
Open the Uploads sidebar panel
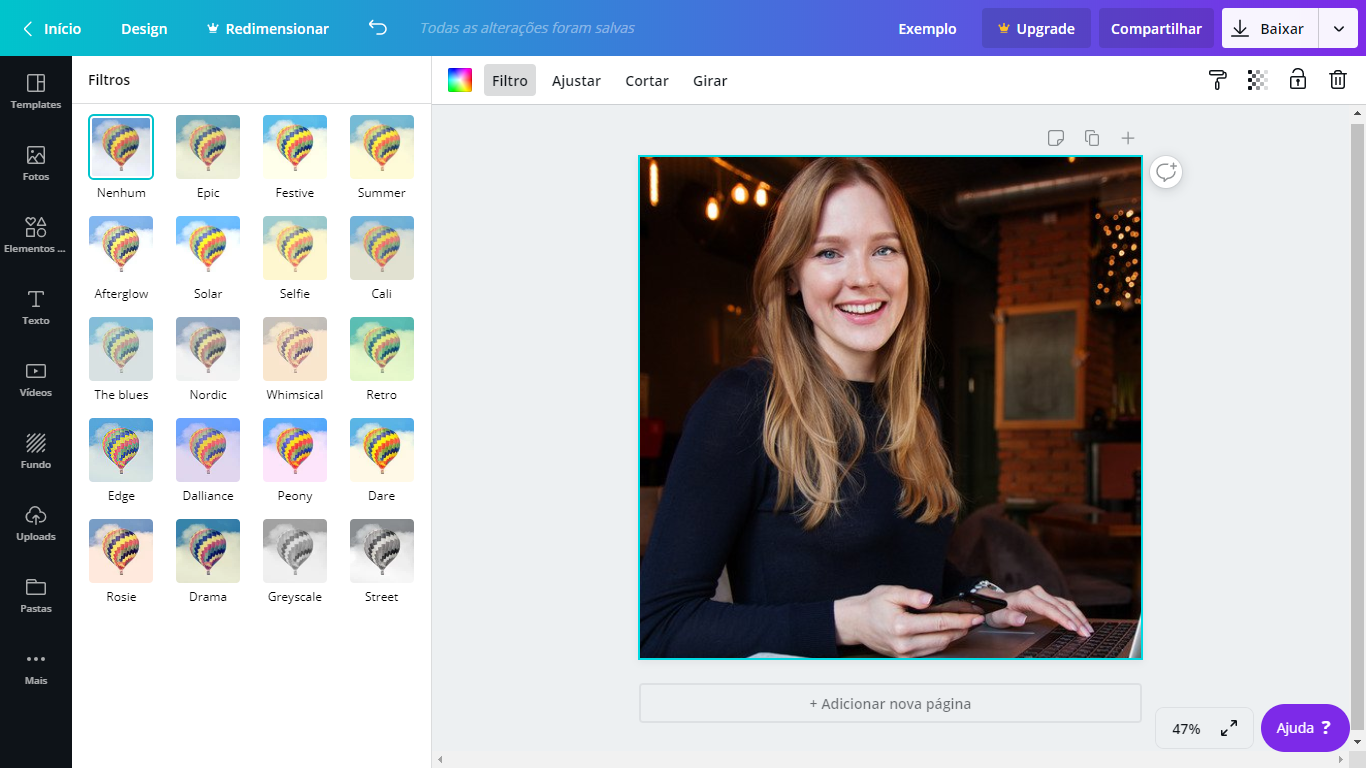pyautogui.click(x=36, y=523)
